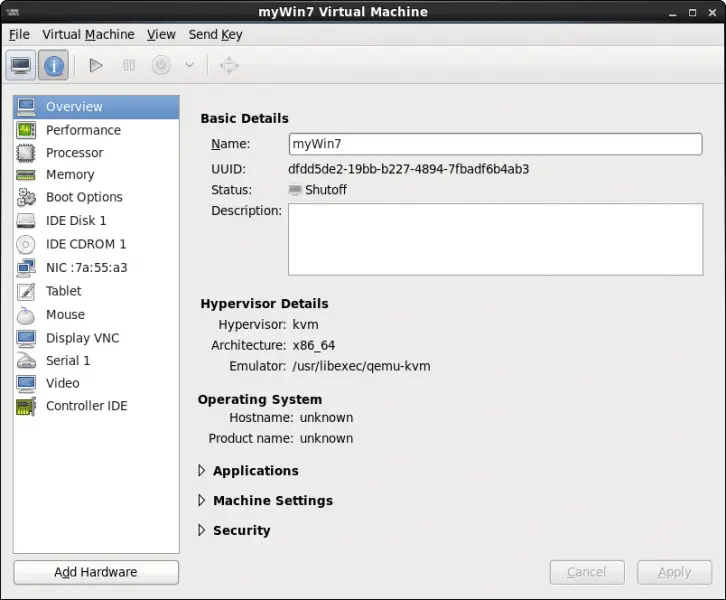This screenshot has width=726, height=600.
Task: Click the Pause virtual machine icon
Action: (x=128, y=66)
